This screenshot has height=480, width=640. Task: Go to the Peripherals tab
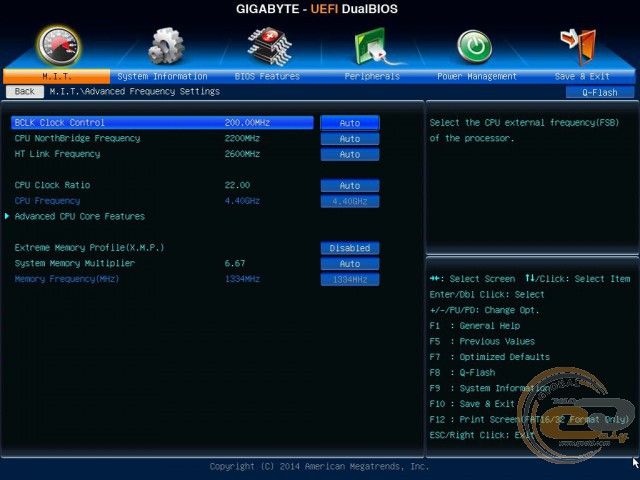(x=372, y=76)
